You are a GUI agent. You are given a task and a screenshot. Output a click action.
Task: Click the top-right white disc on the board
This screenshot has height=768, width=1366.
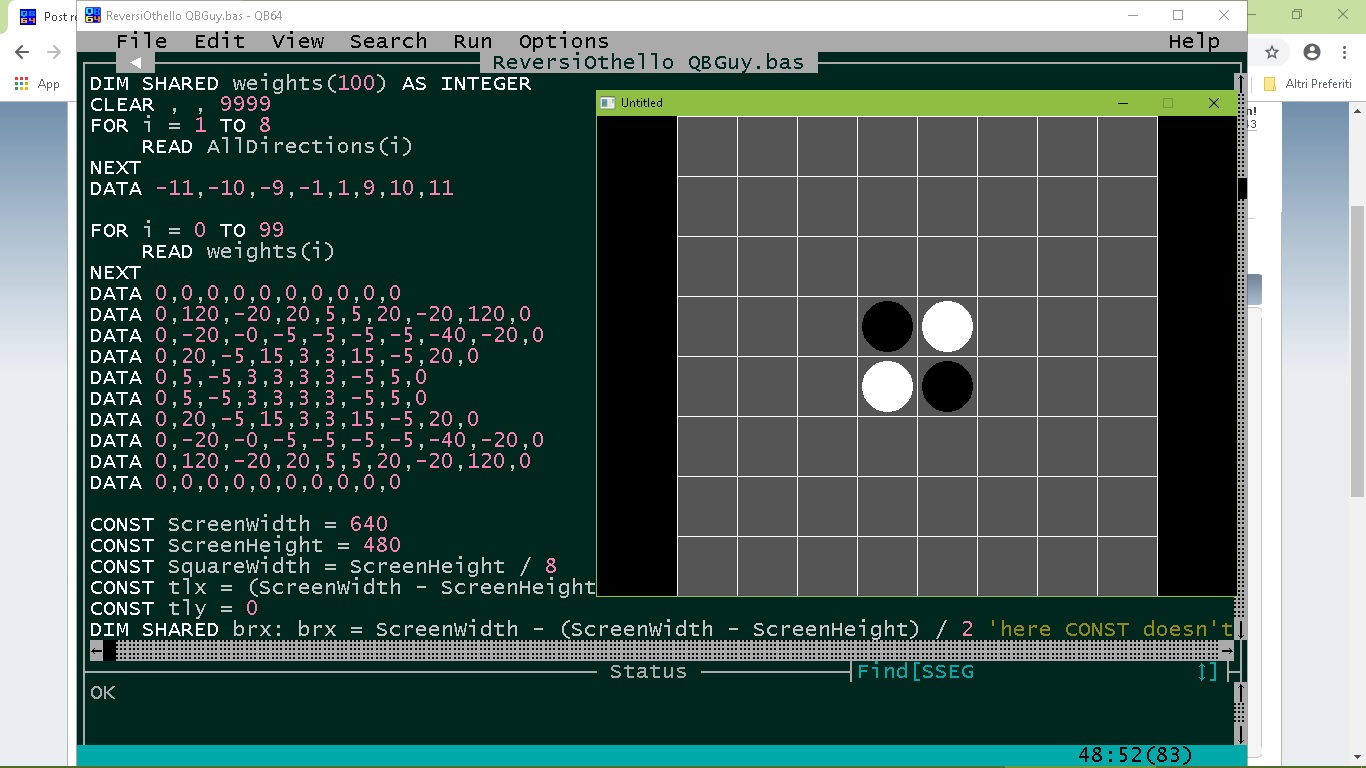[x=947, y=327]
